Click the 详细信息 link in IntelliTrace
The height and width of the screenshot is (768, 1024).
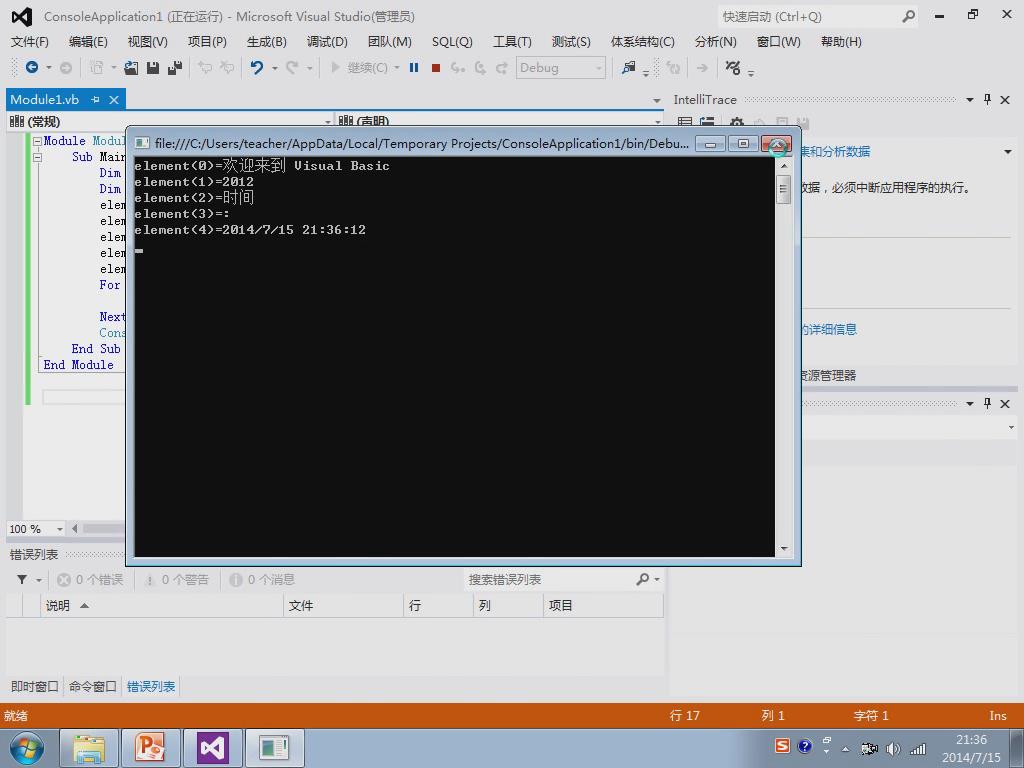pos(829,330)
